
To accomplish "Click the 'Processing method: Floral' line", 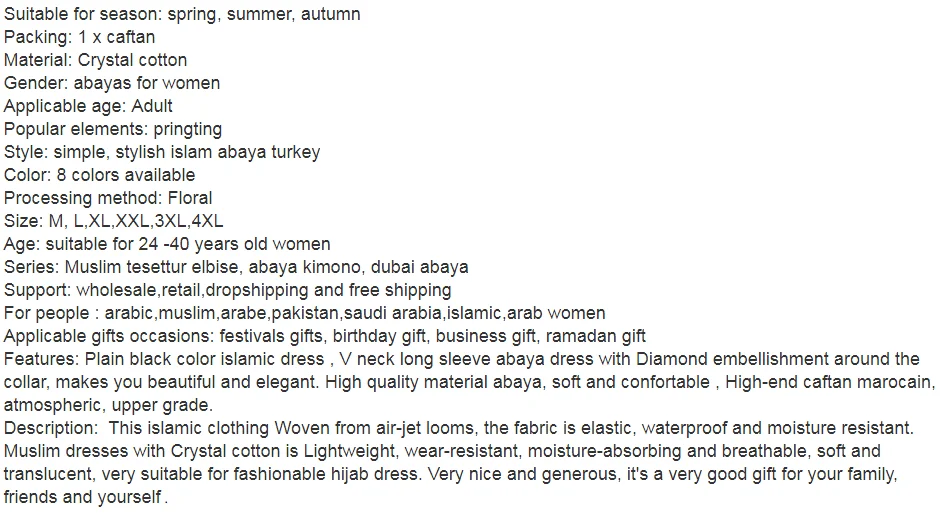I will (x=108, y=198).
